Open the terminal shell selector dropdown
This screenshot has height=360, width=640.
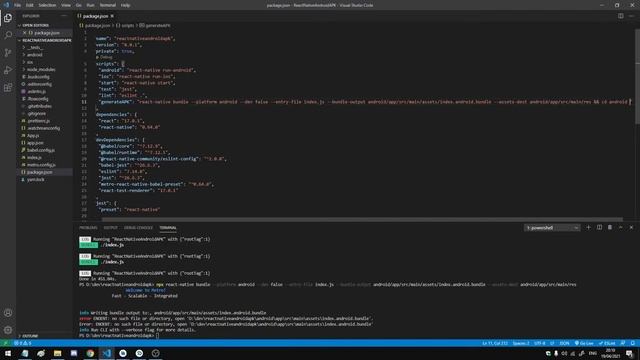tap(552, 228)
